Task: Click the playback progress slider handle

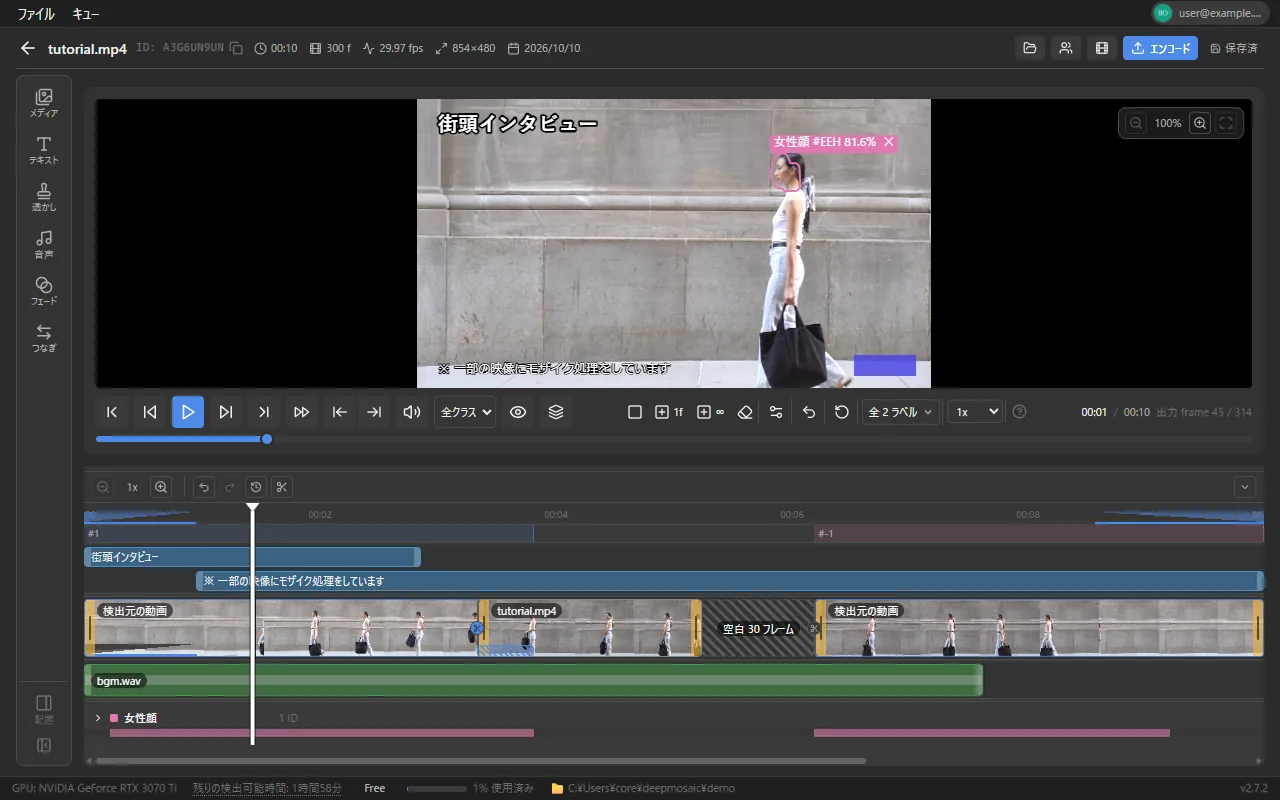Action: (267, 439)
